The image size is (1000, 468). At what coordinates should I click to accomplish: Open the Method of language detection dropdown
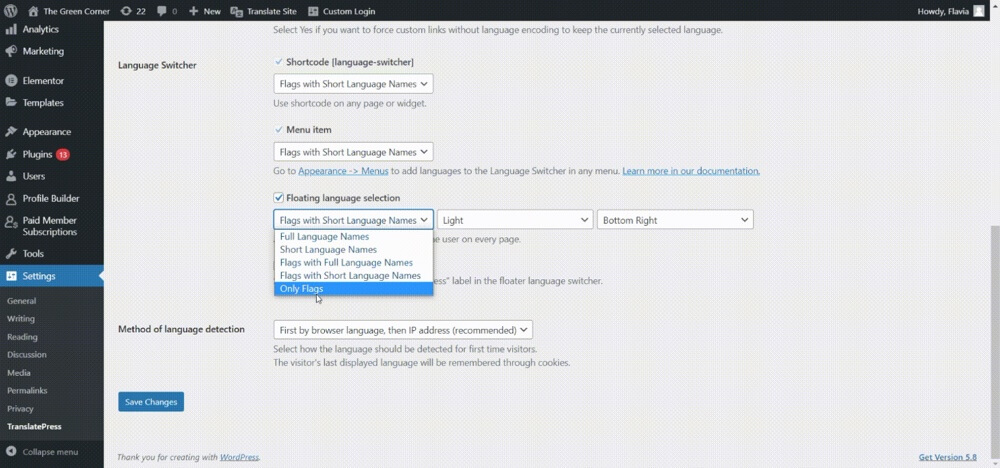(x=402, y=330)
